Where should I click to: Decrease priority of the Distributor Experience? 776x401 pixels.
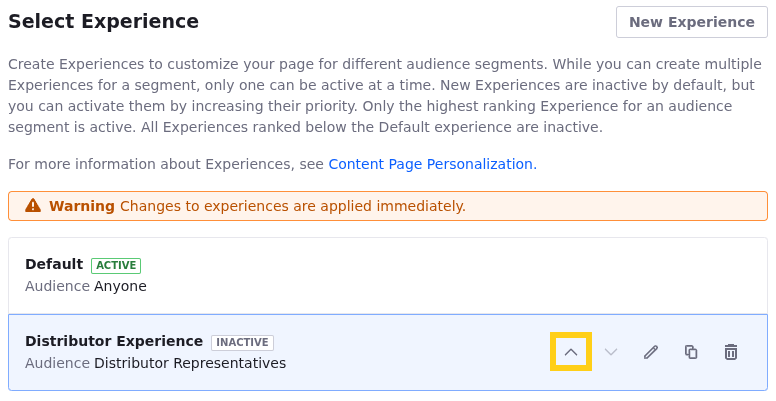611,352
